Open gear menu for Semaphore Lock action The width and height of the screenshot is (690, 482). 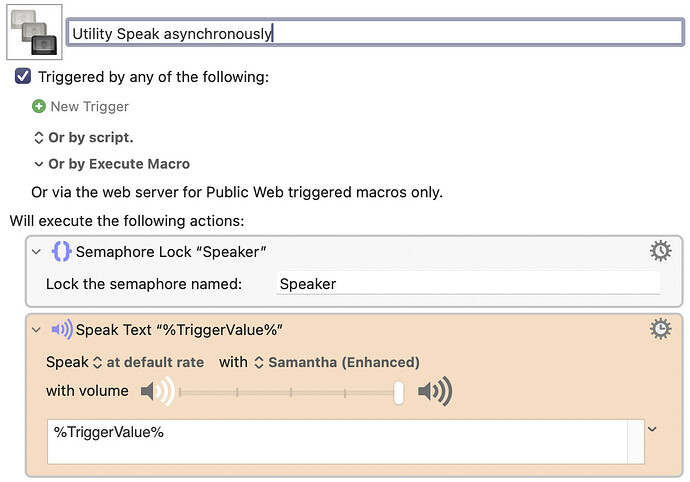tap(660, 250)
